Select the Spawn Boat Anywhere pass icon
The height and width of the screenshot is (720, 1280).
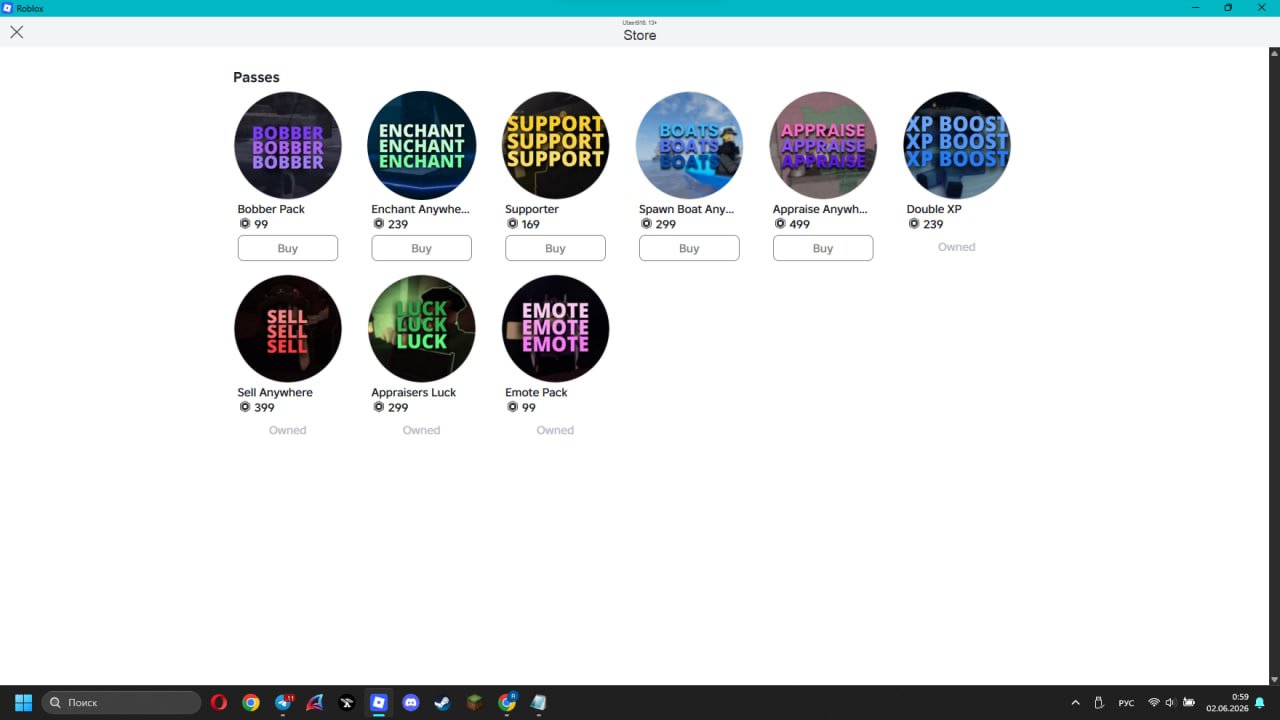point(689,145)
